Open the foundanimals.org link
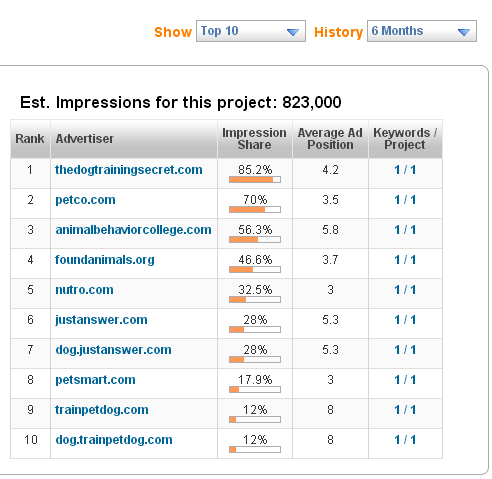 pyautogui.click(x=105, y=260)
